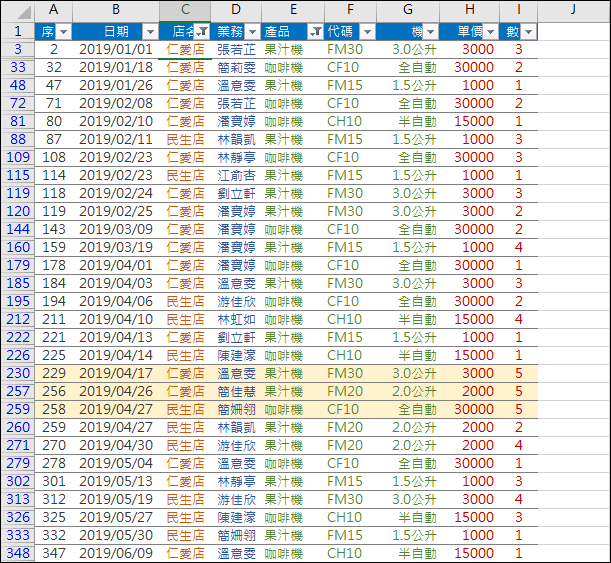The image size is (611, 563).
Task: Click the Select All corner triangle
Action: click(x=23, y=12)
